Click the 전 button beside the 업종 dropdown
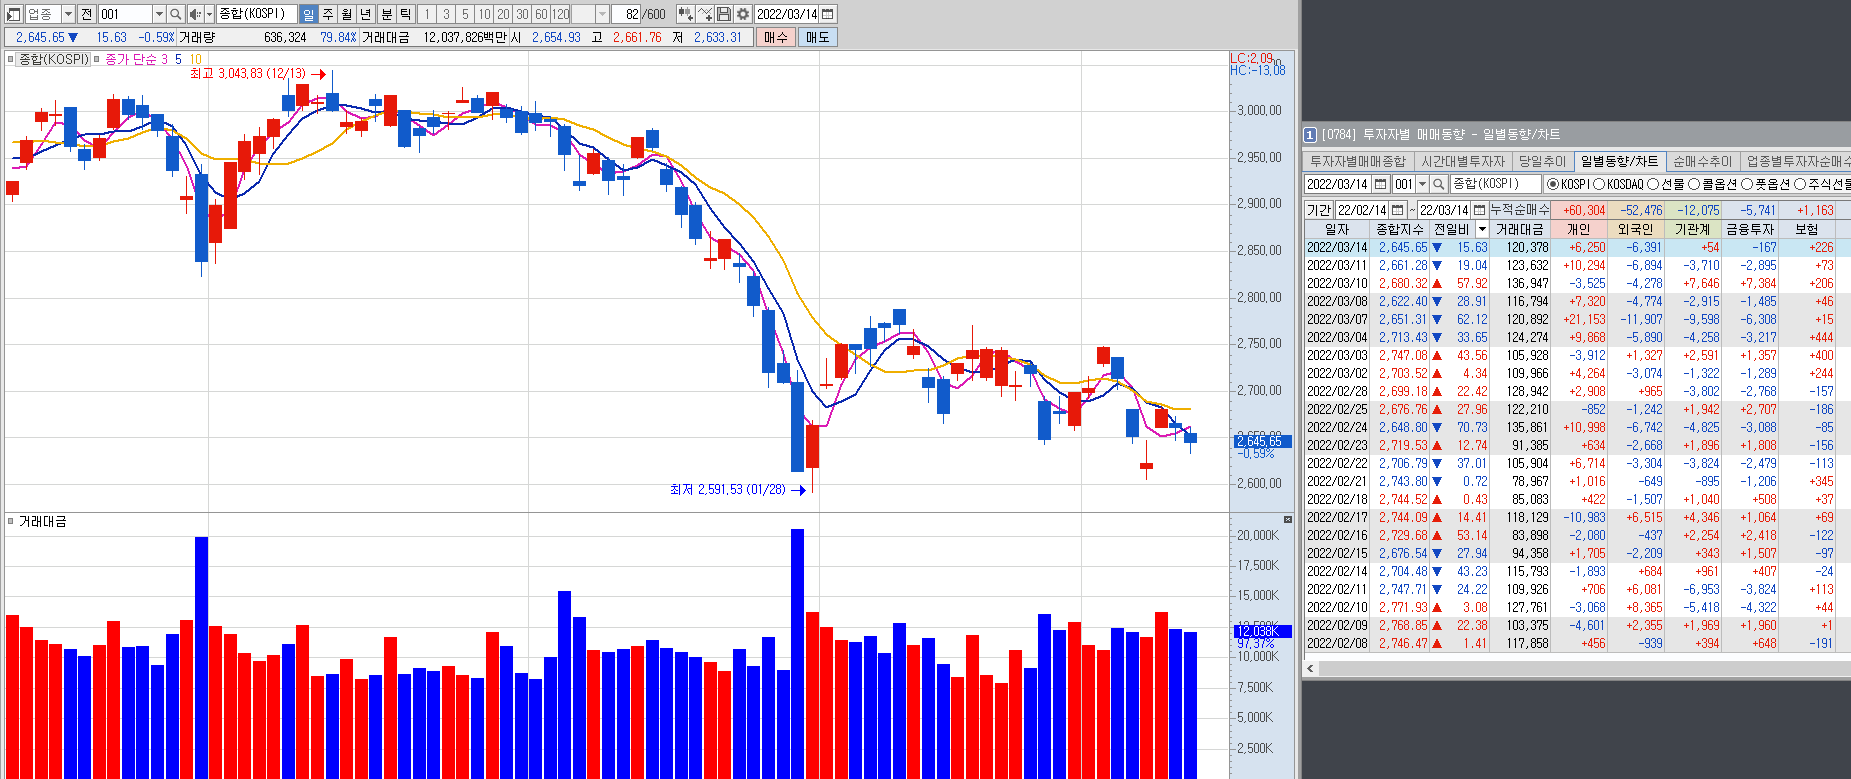 point(86,14)
